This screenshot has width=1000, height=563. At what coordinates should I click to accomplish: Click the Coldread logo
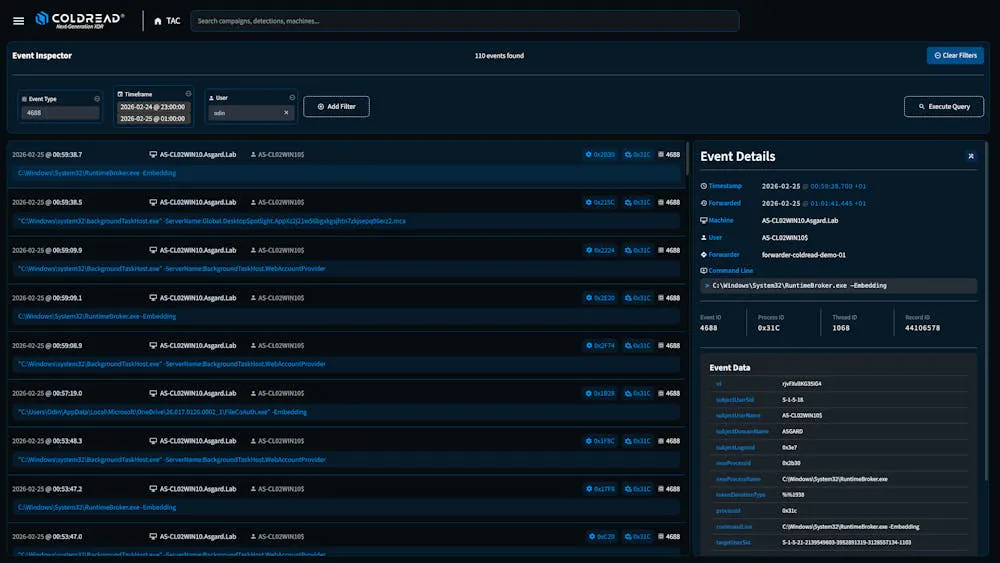(80, 20)
